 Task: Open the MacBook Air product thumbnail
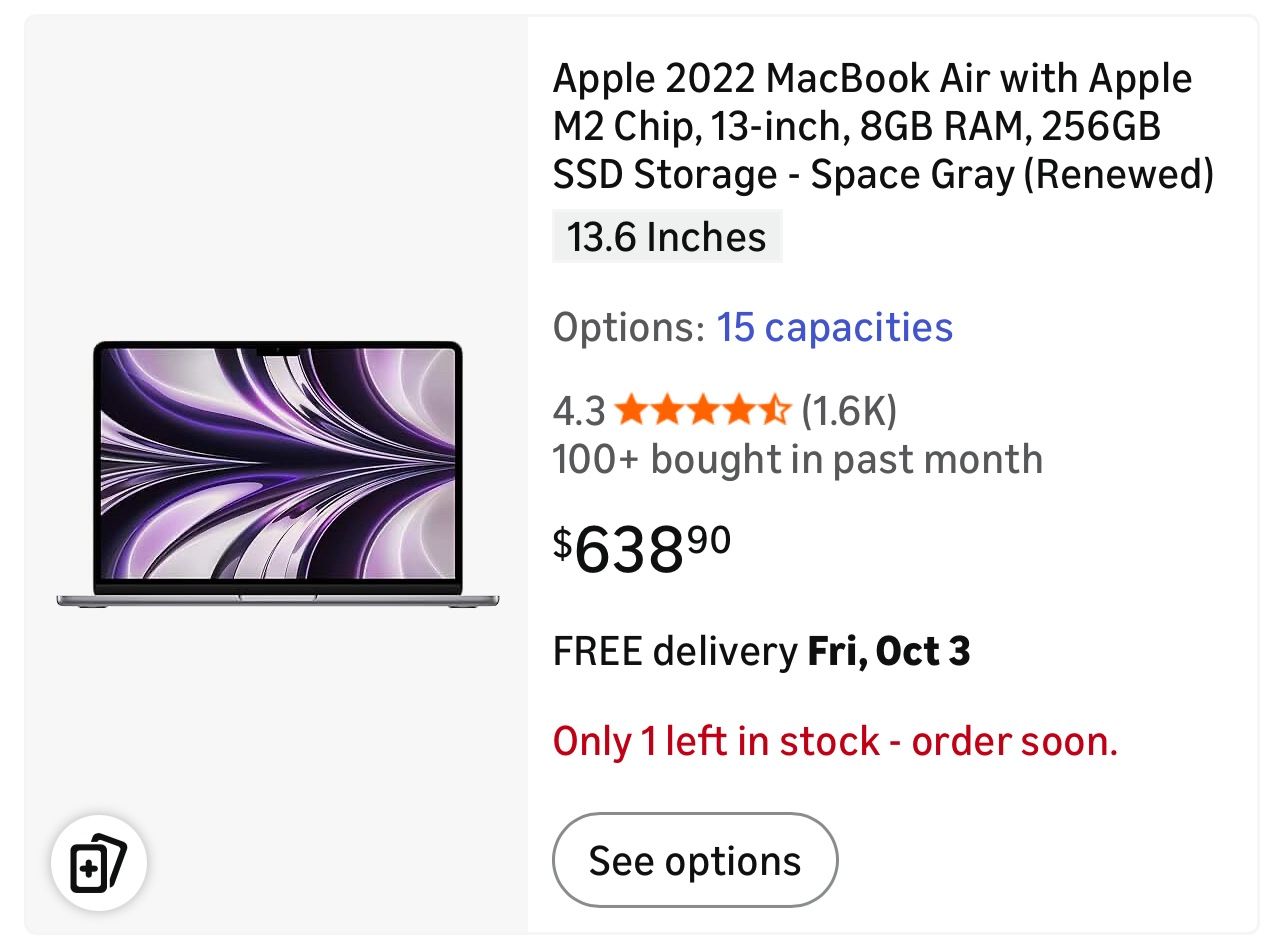[277, 475]
